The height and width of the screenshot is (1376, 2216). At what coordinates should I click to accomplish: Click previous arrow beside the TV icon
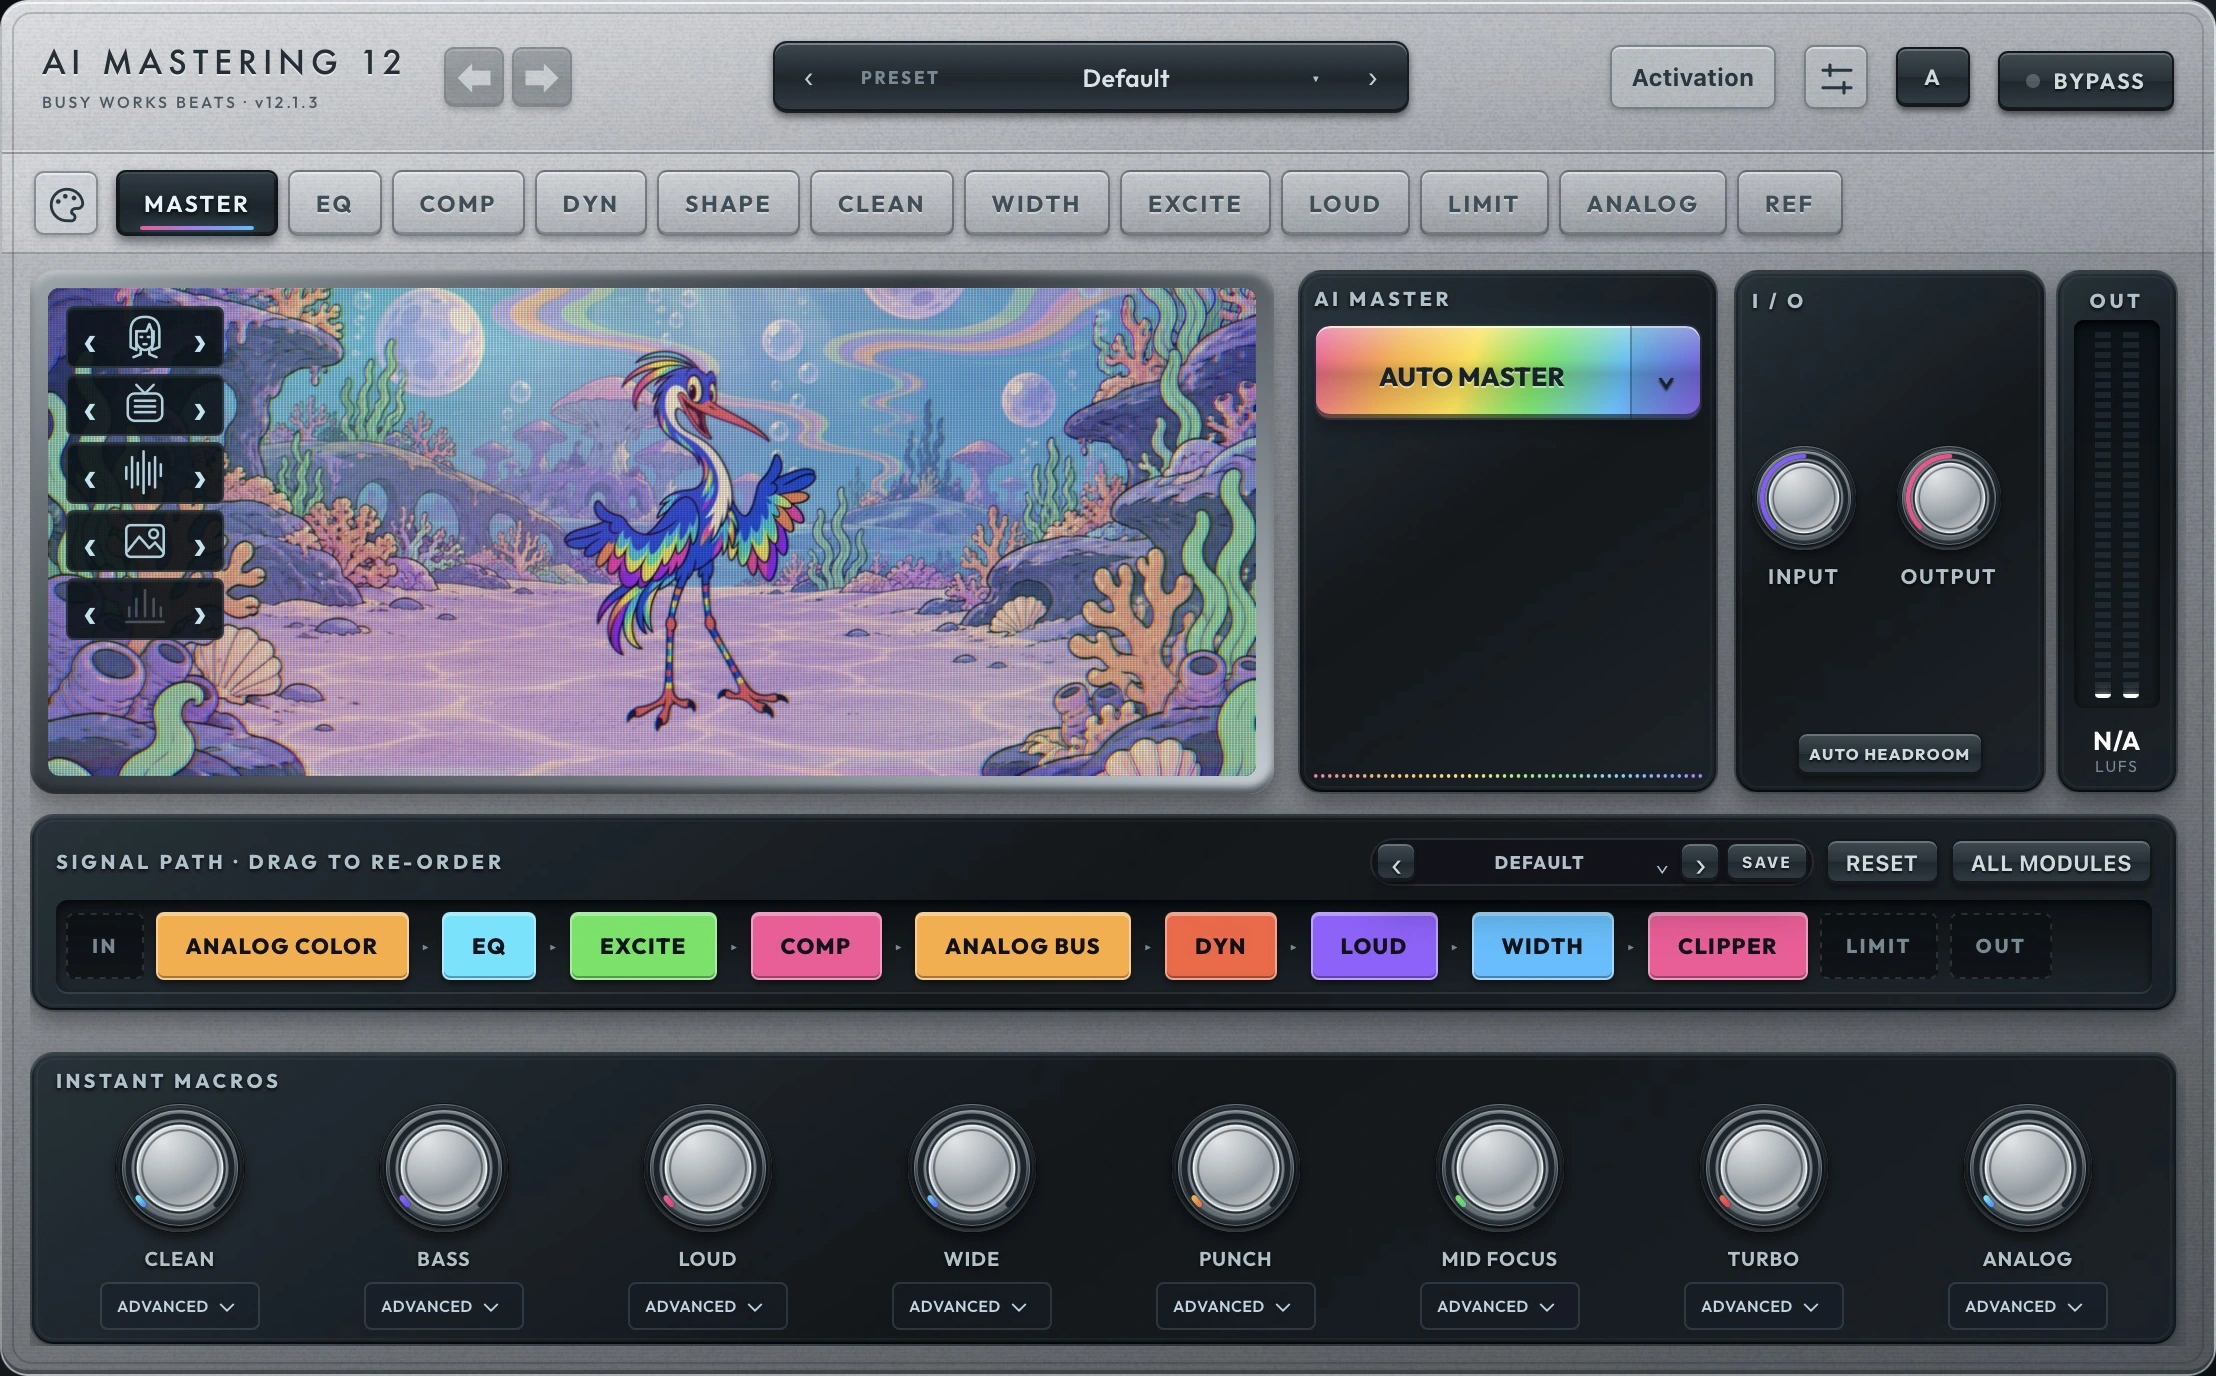pyautogui.click(x=90, y=410)
